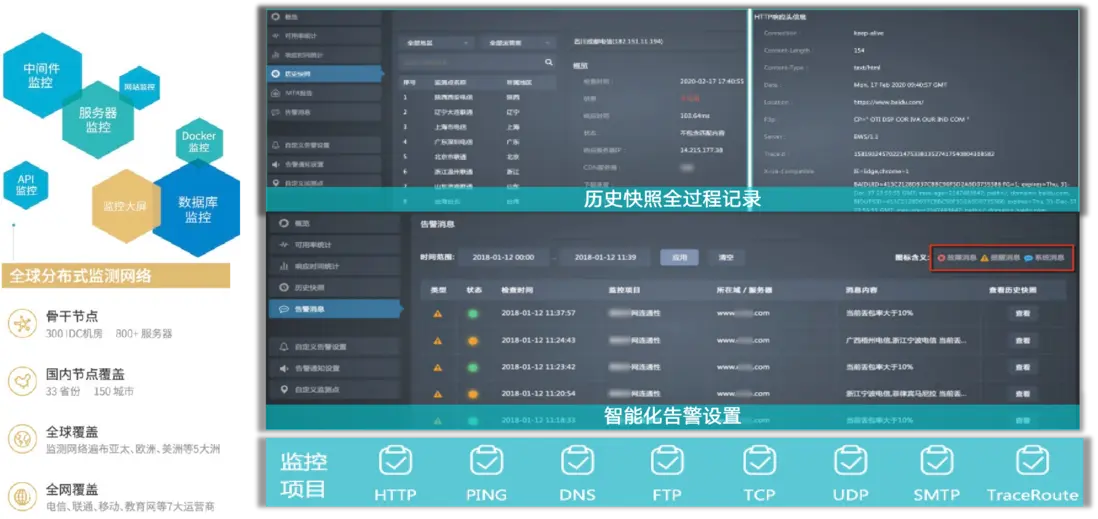1098x519 pixels.
Task: Click the DNS monitoring item icon
Action: [578, 460]
